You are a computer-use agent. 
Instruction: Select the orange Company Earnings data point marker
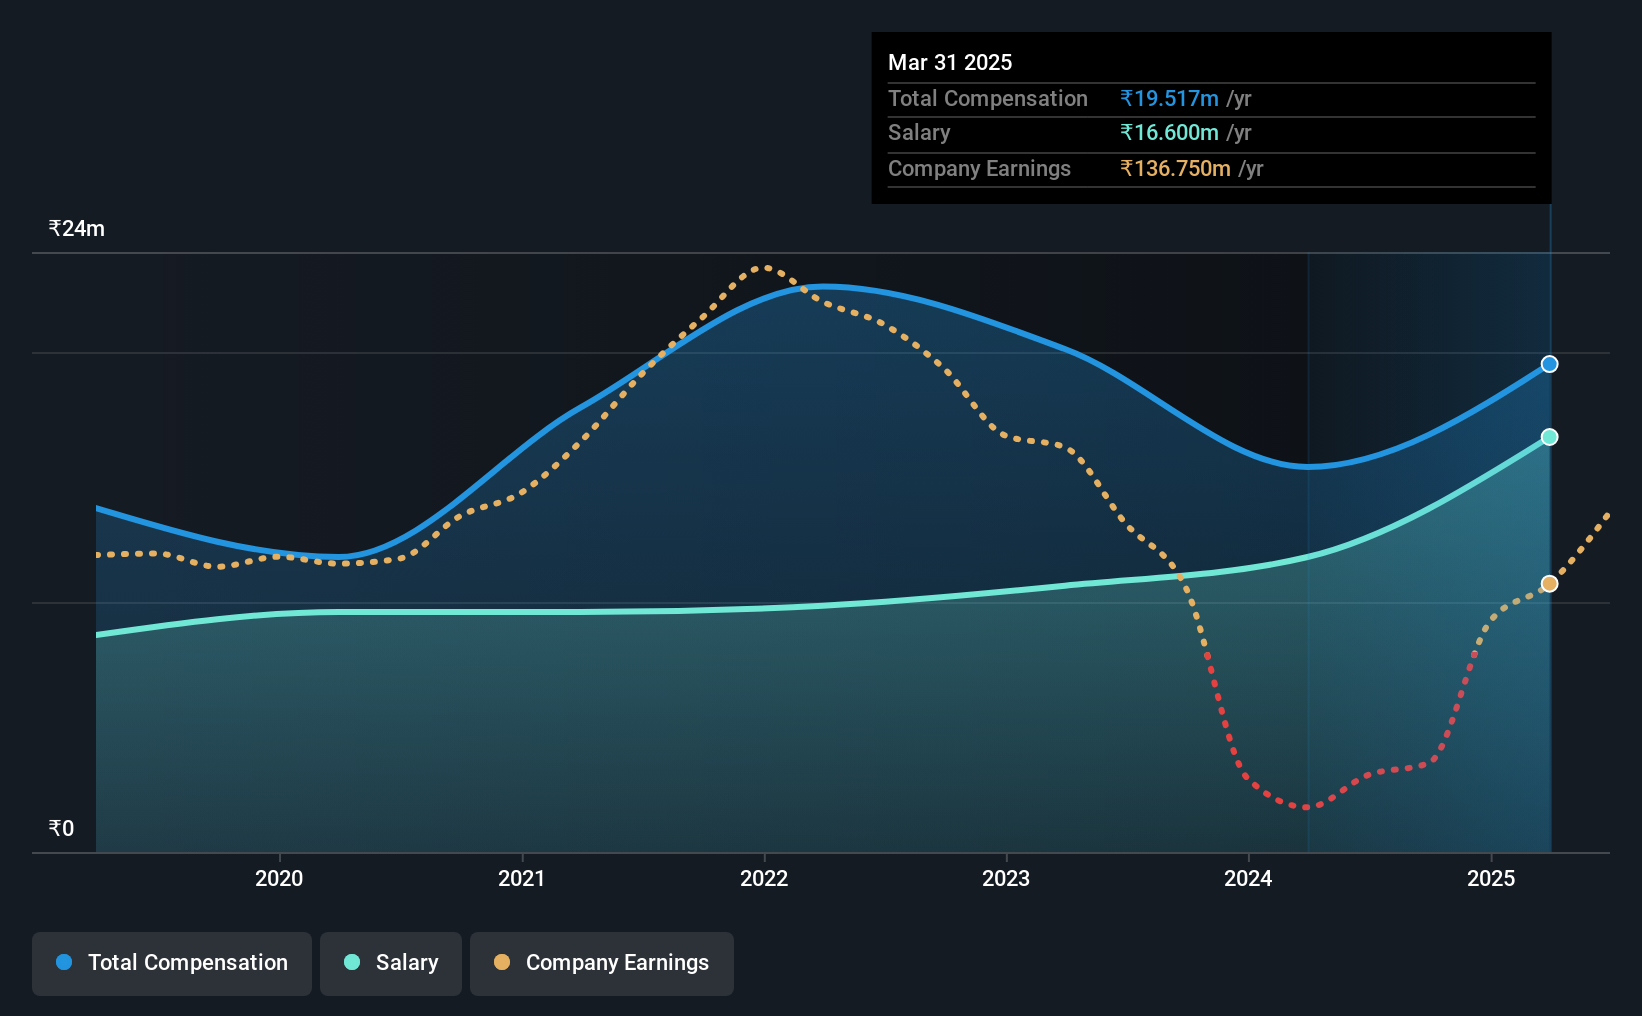coord(1549,584)
